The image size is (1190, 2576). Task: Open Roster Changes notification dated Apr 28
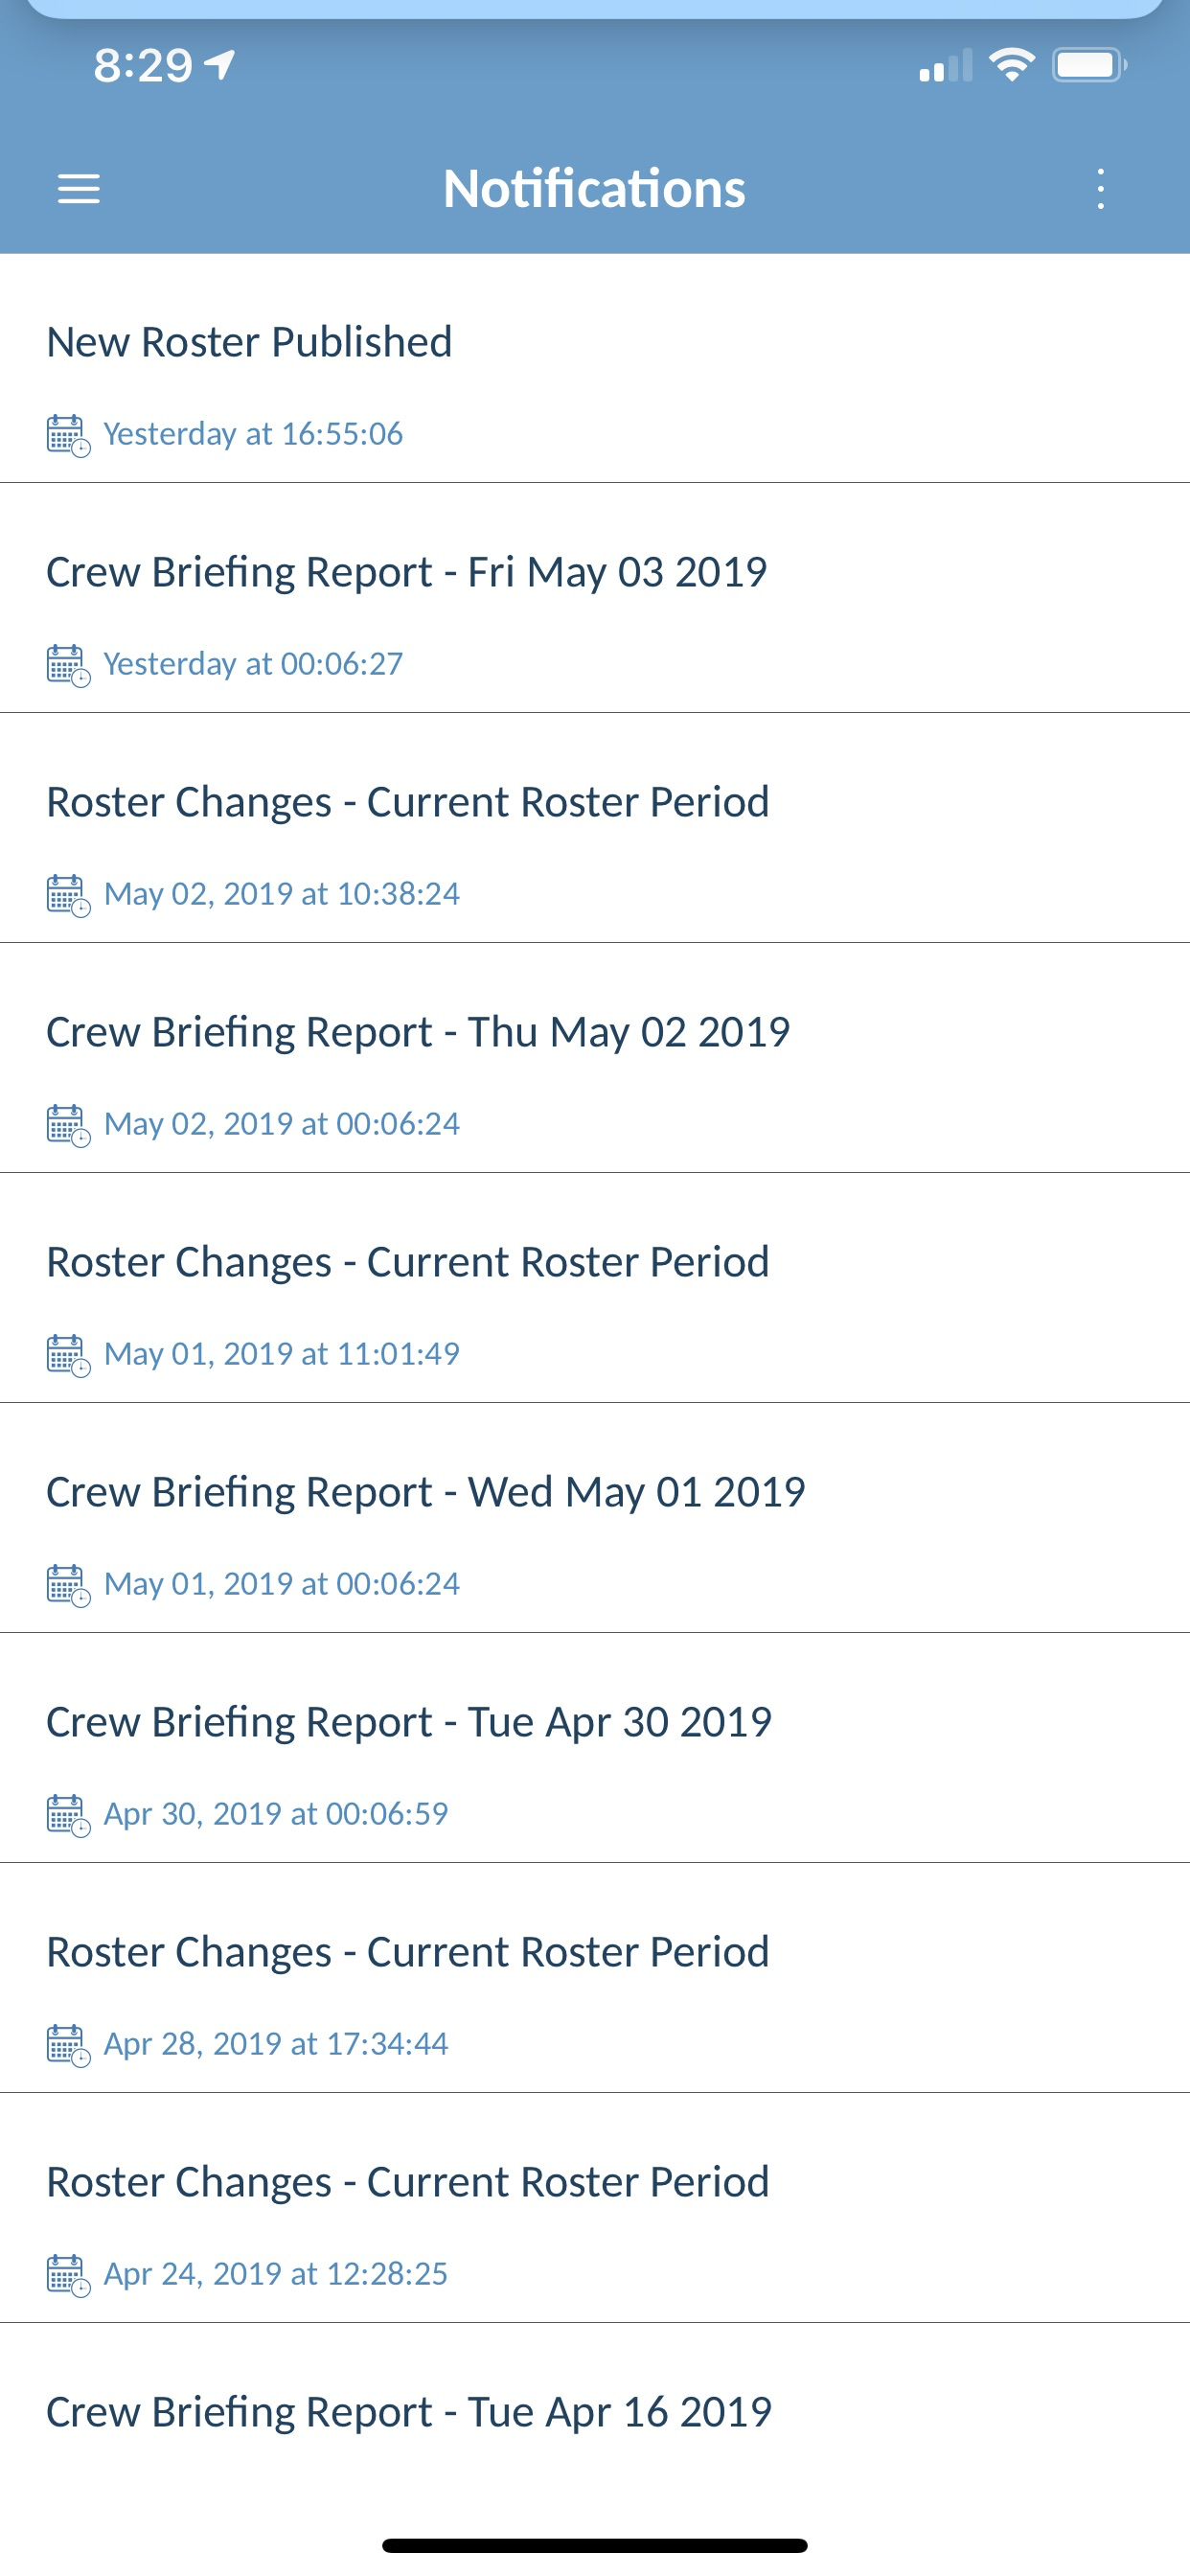(595, 1978)
